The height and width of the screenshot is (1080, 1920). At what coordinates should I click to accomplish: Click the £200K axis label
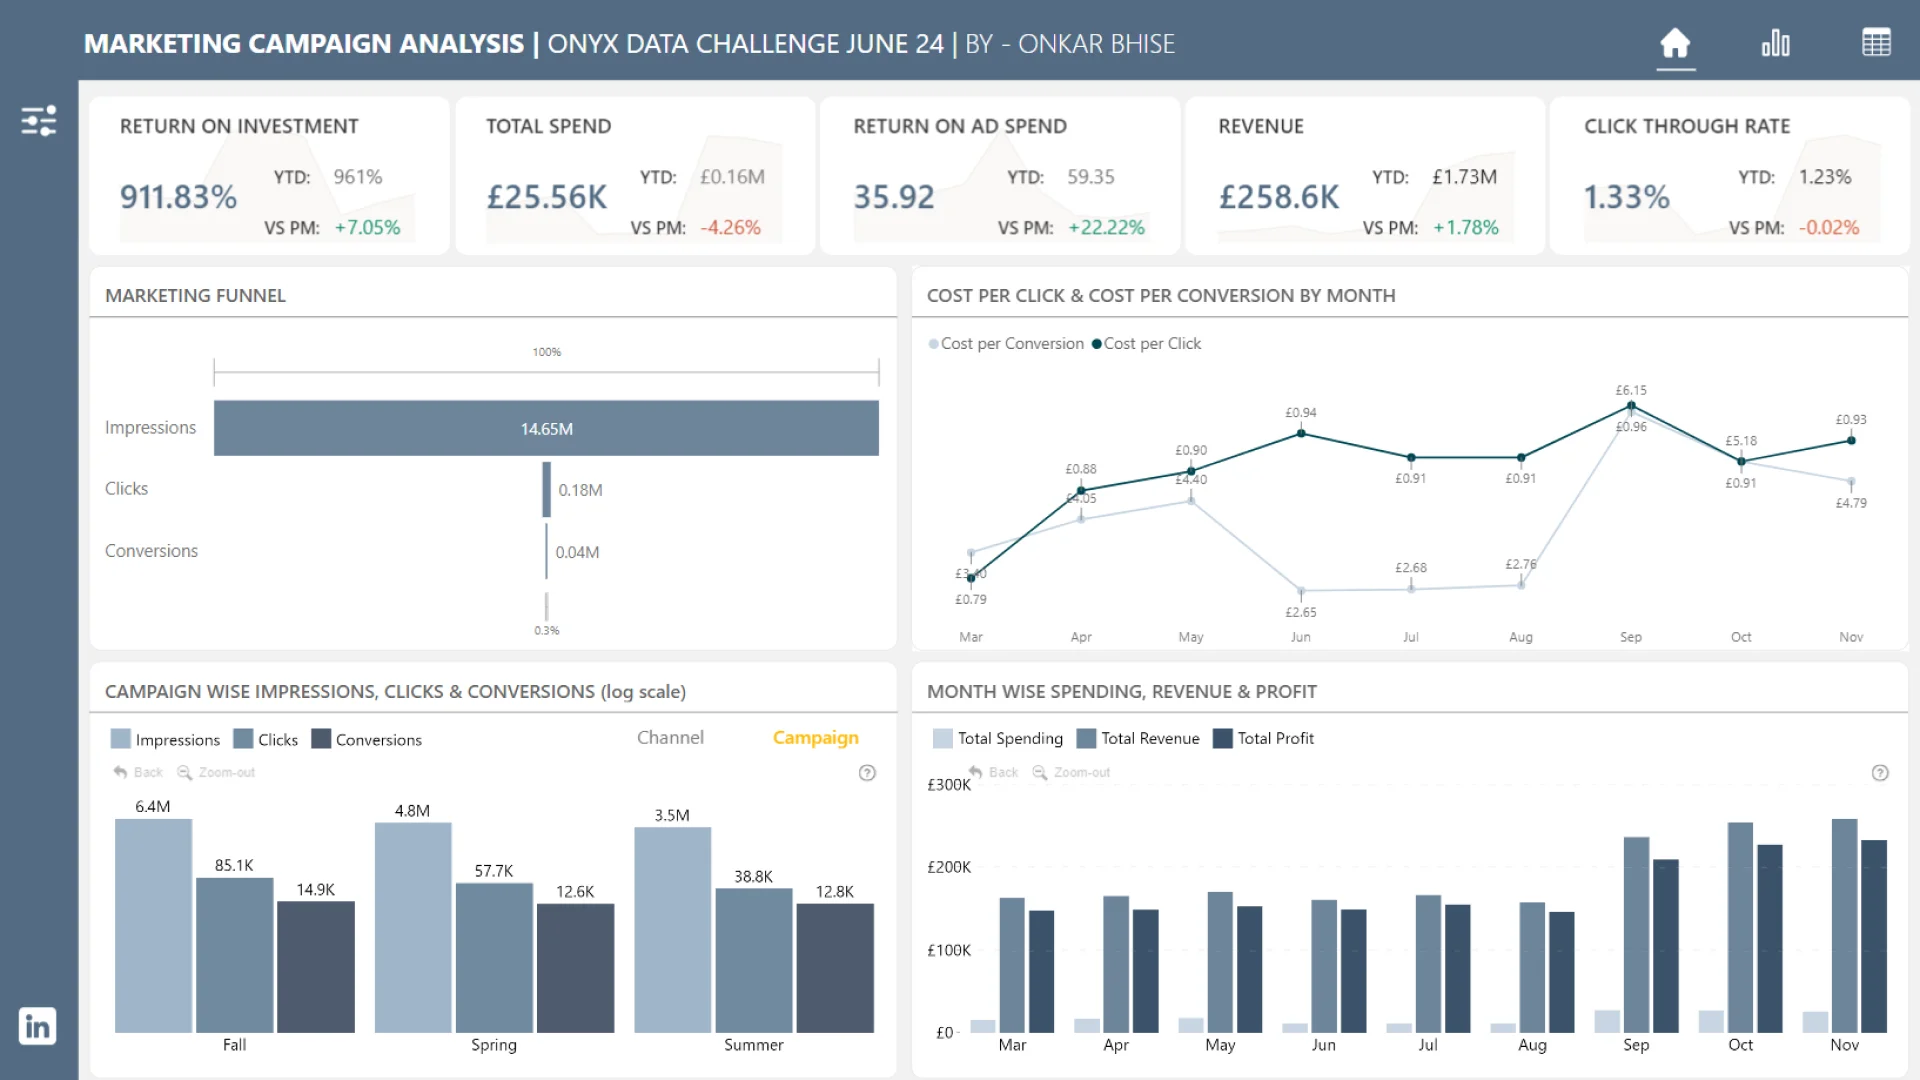(949, 867)
